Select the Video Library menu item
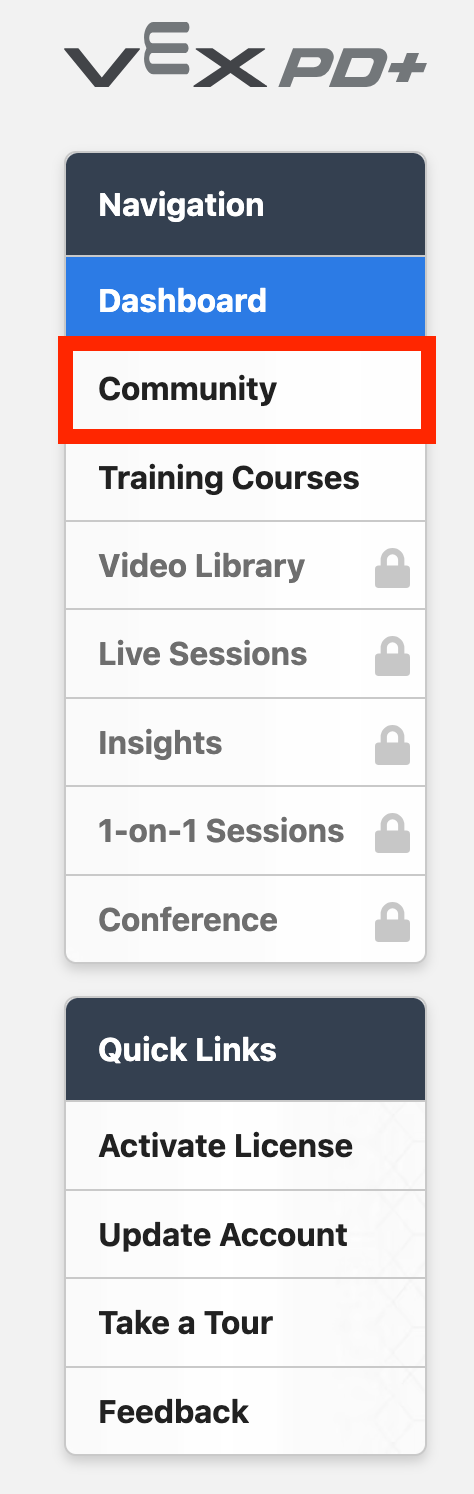 click(x=246, y=566)
